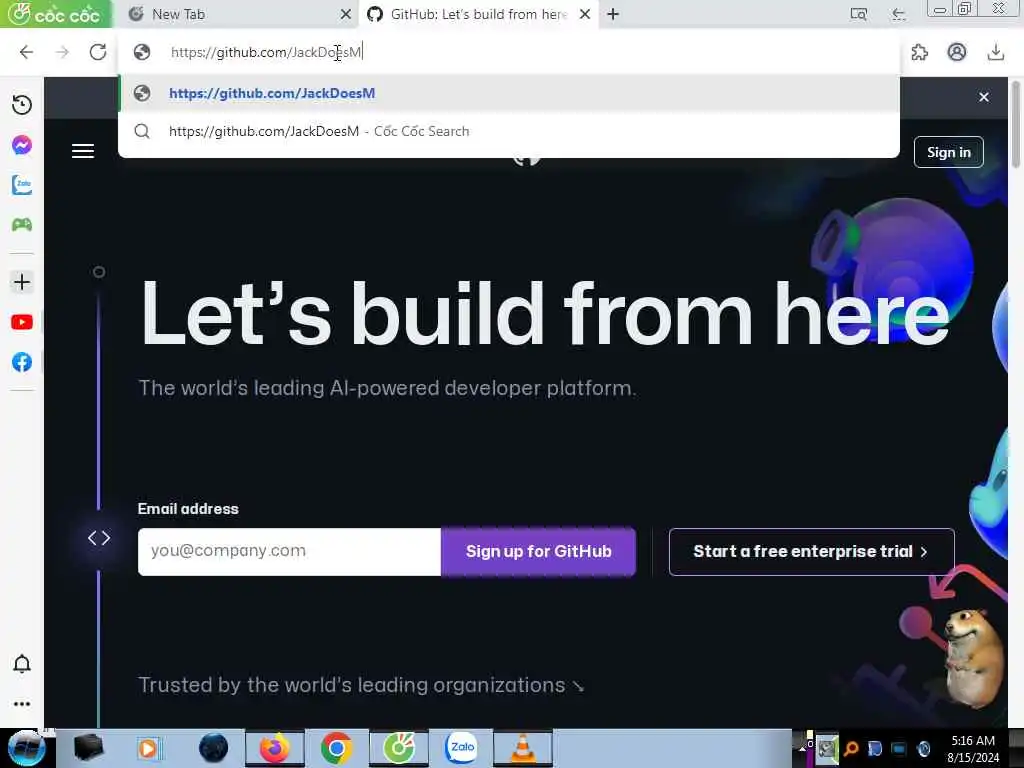Click the page vertical scrollbar
1024x768 pixels.
(1016, 124)
